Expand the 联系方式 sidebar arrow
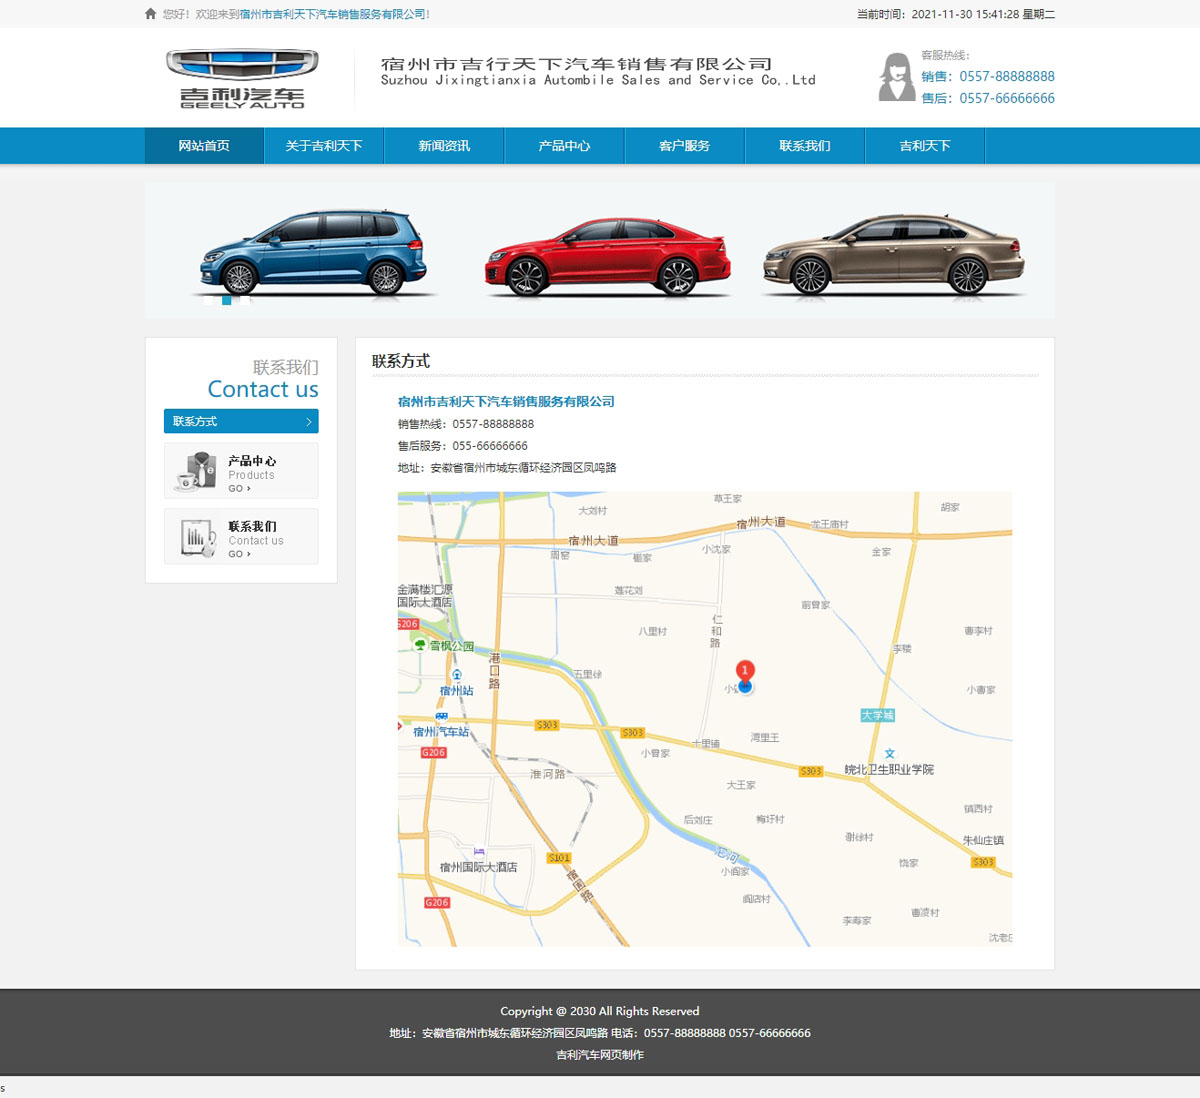 [308, 422]
